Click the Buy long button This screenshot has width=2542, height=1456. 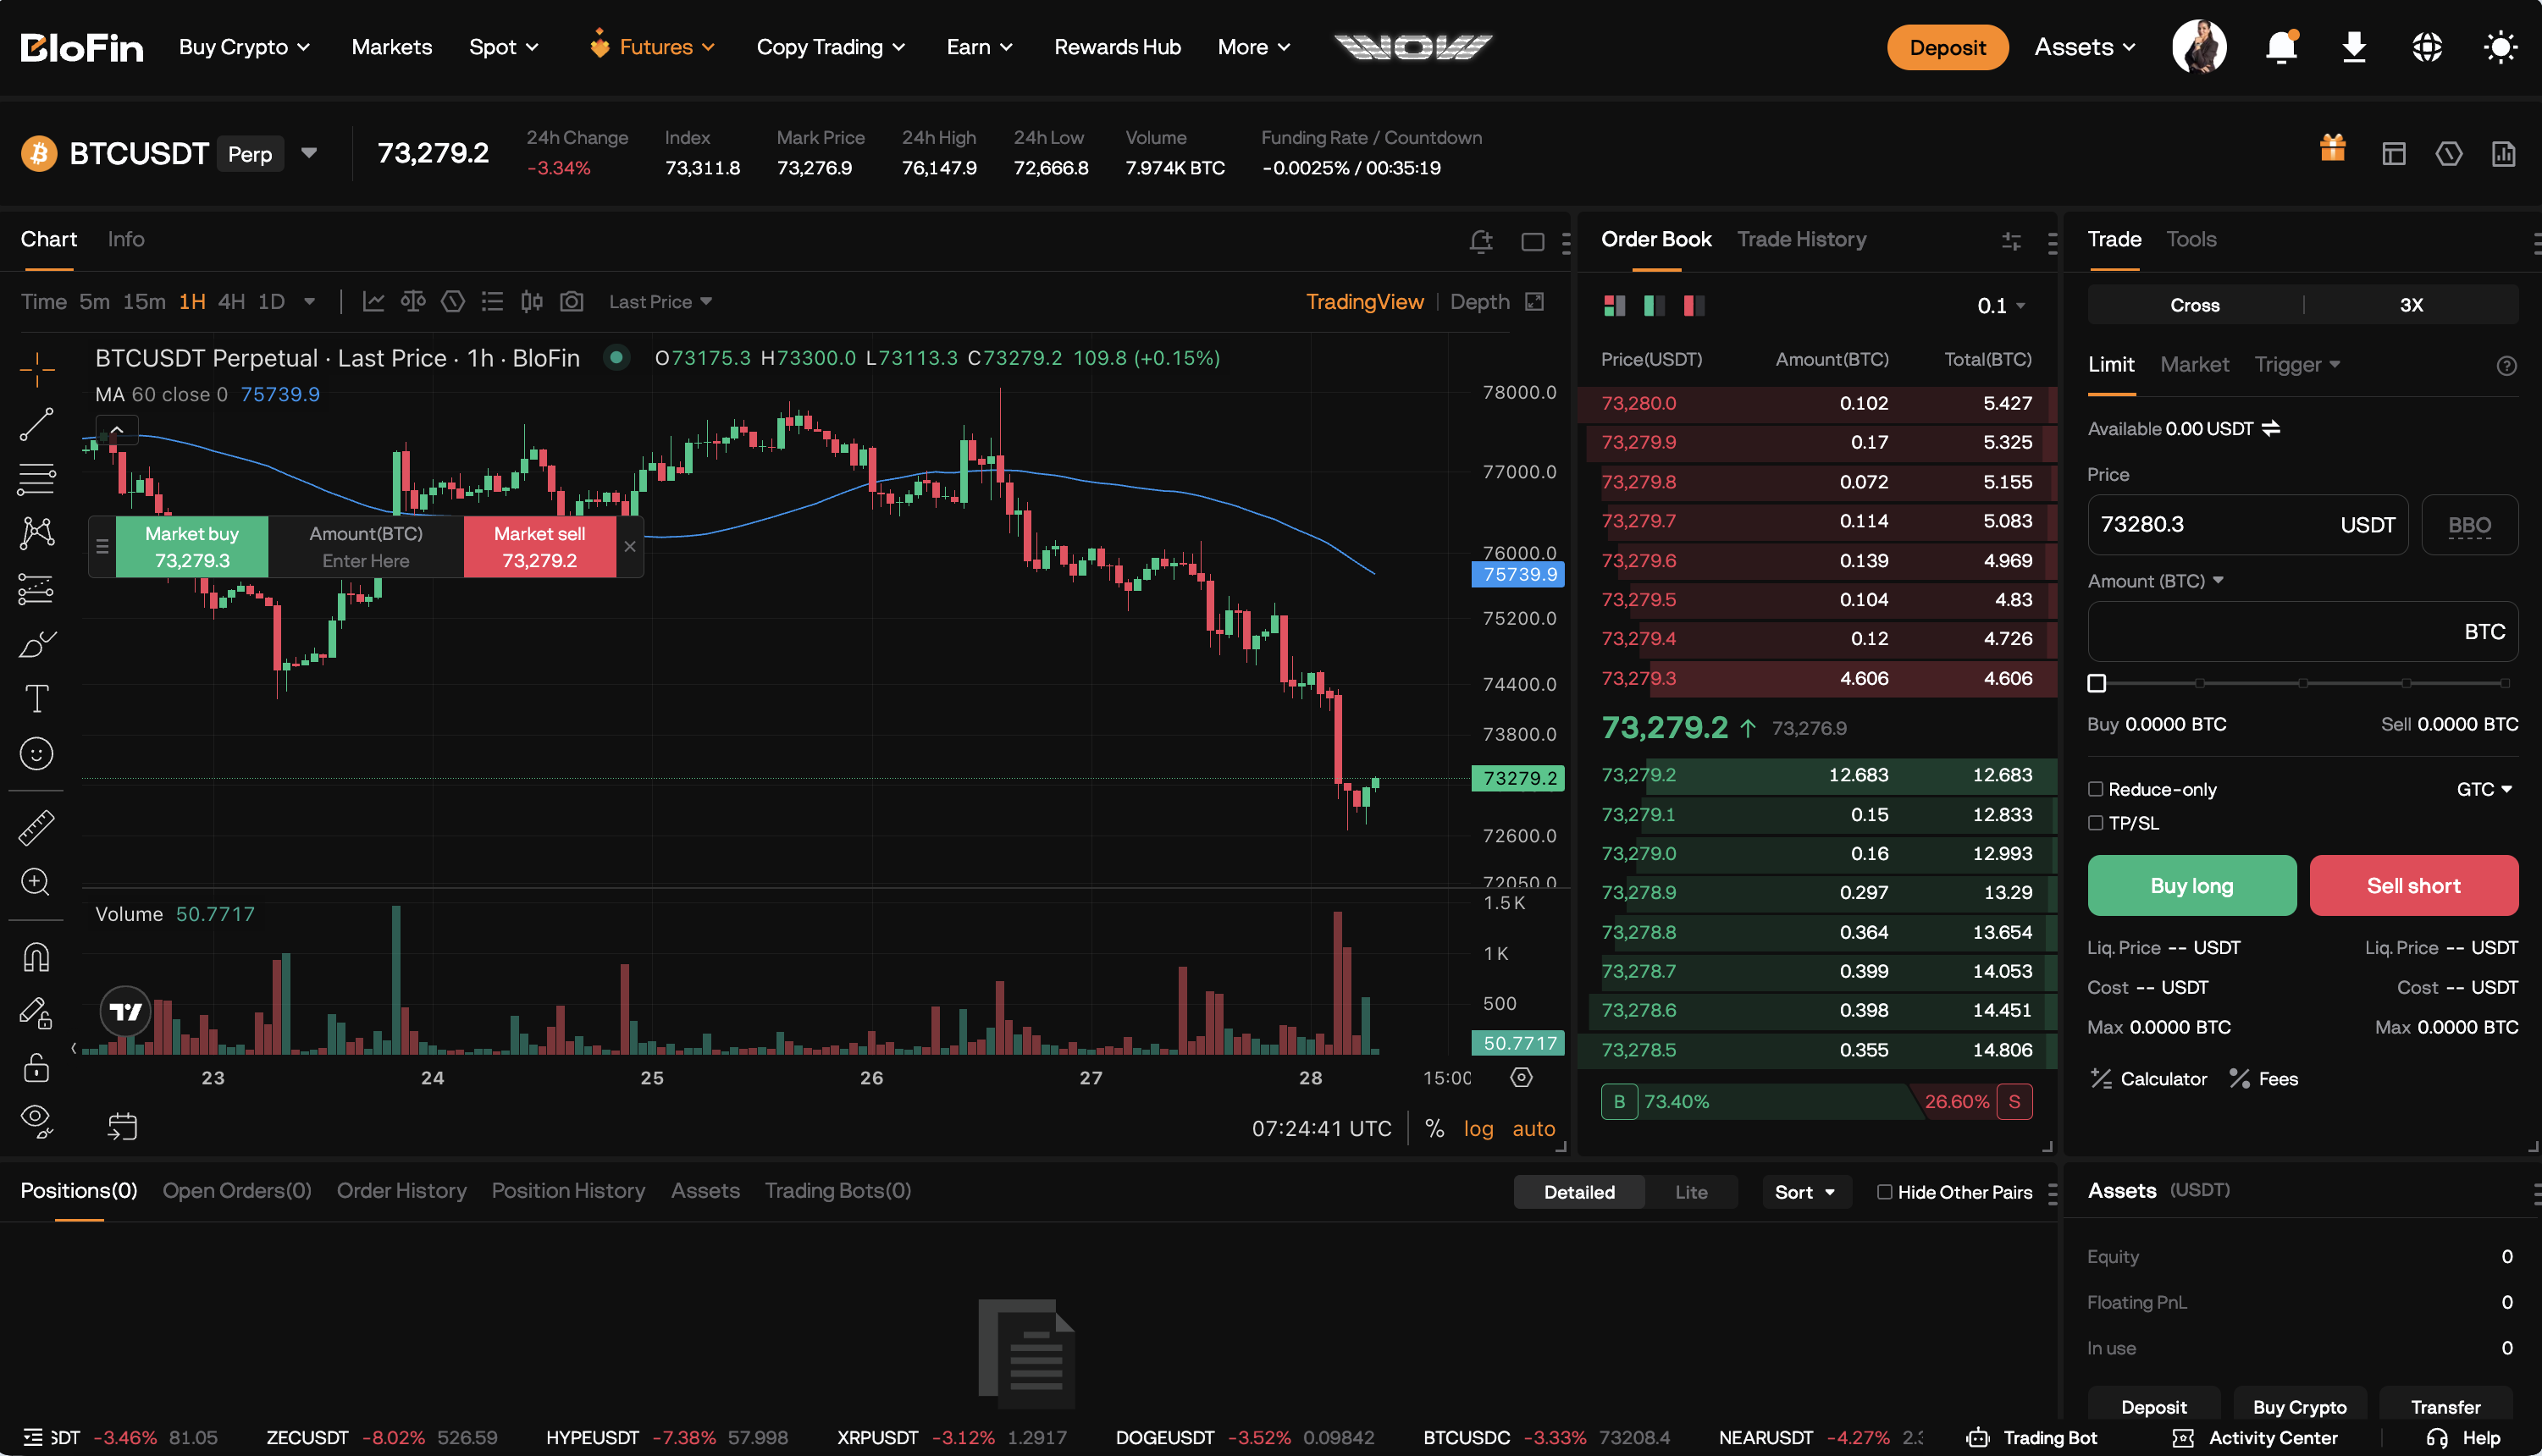tap(2191, 885)
